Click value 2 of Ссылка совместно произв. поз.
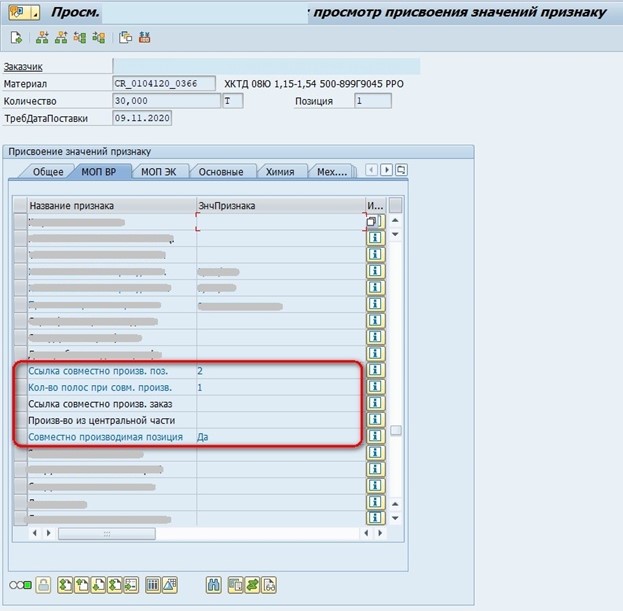This screenshot has width=623, height=611. pyautogui.click(x=200, y=371)
